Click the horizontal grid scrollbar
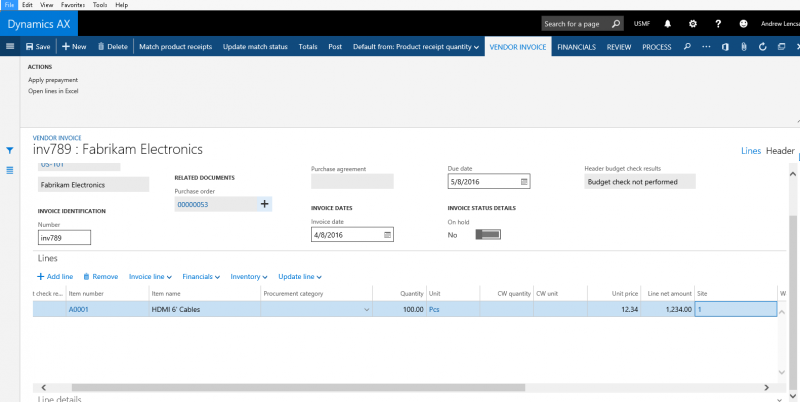 [x=298, y=388]
